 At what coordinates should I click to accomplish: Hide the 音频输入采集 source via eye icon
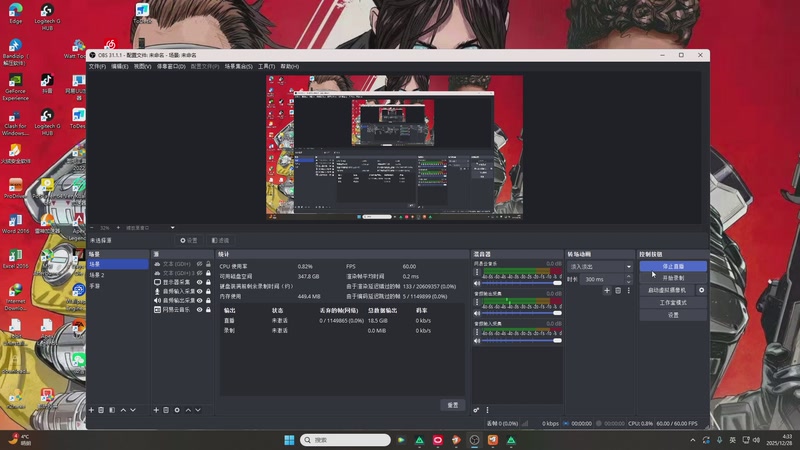tap(199, 291)
